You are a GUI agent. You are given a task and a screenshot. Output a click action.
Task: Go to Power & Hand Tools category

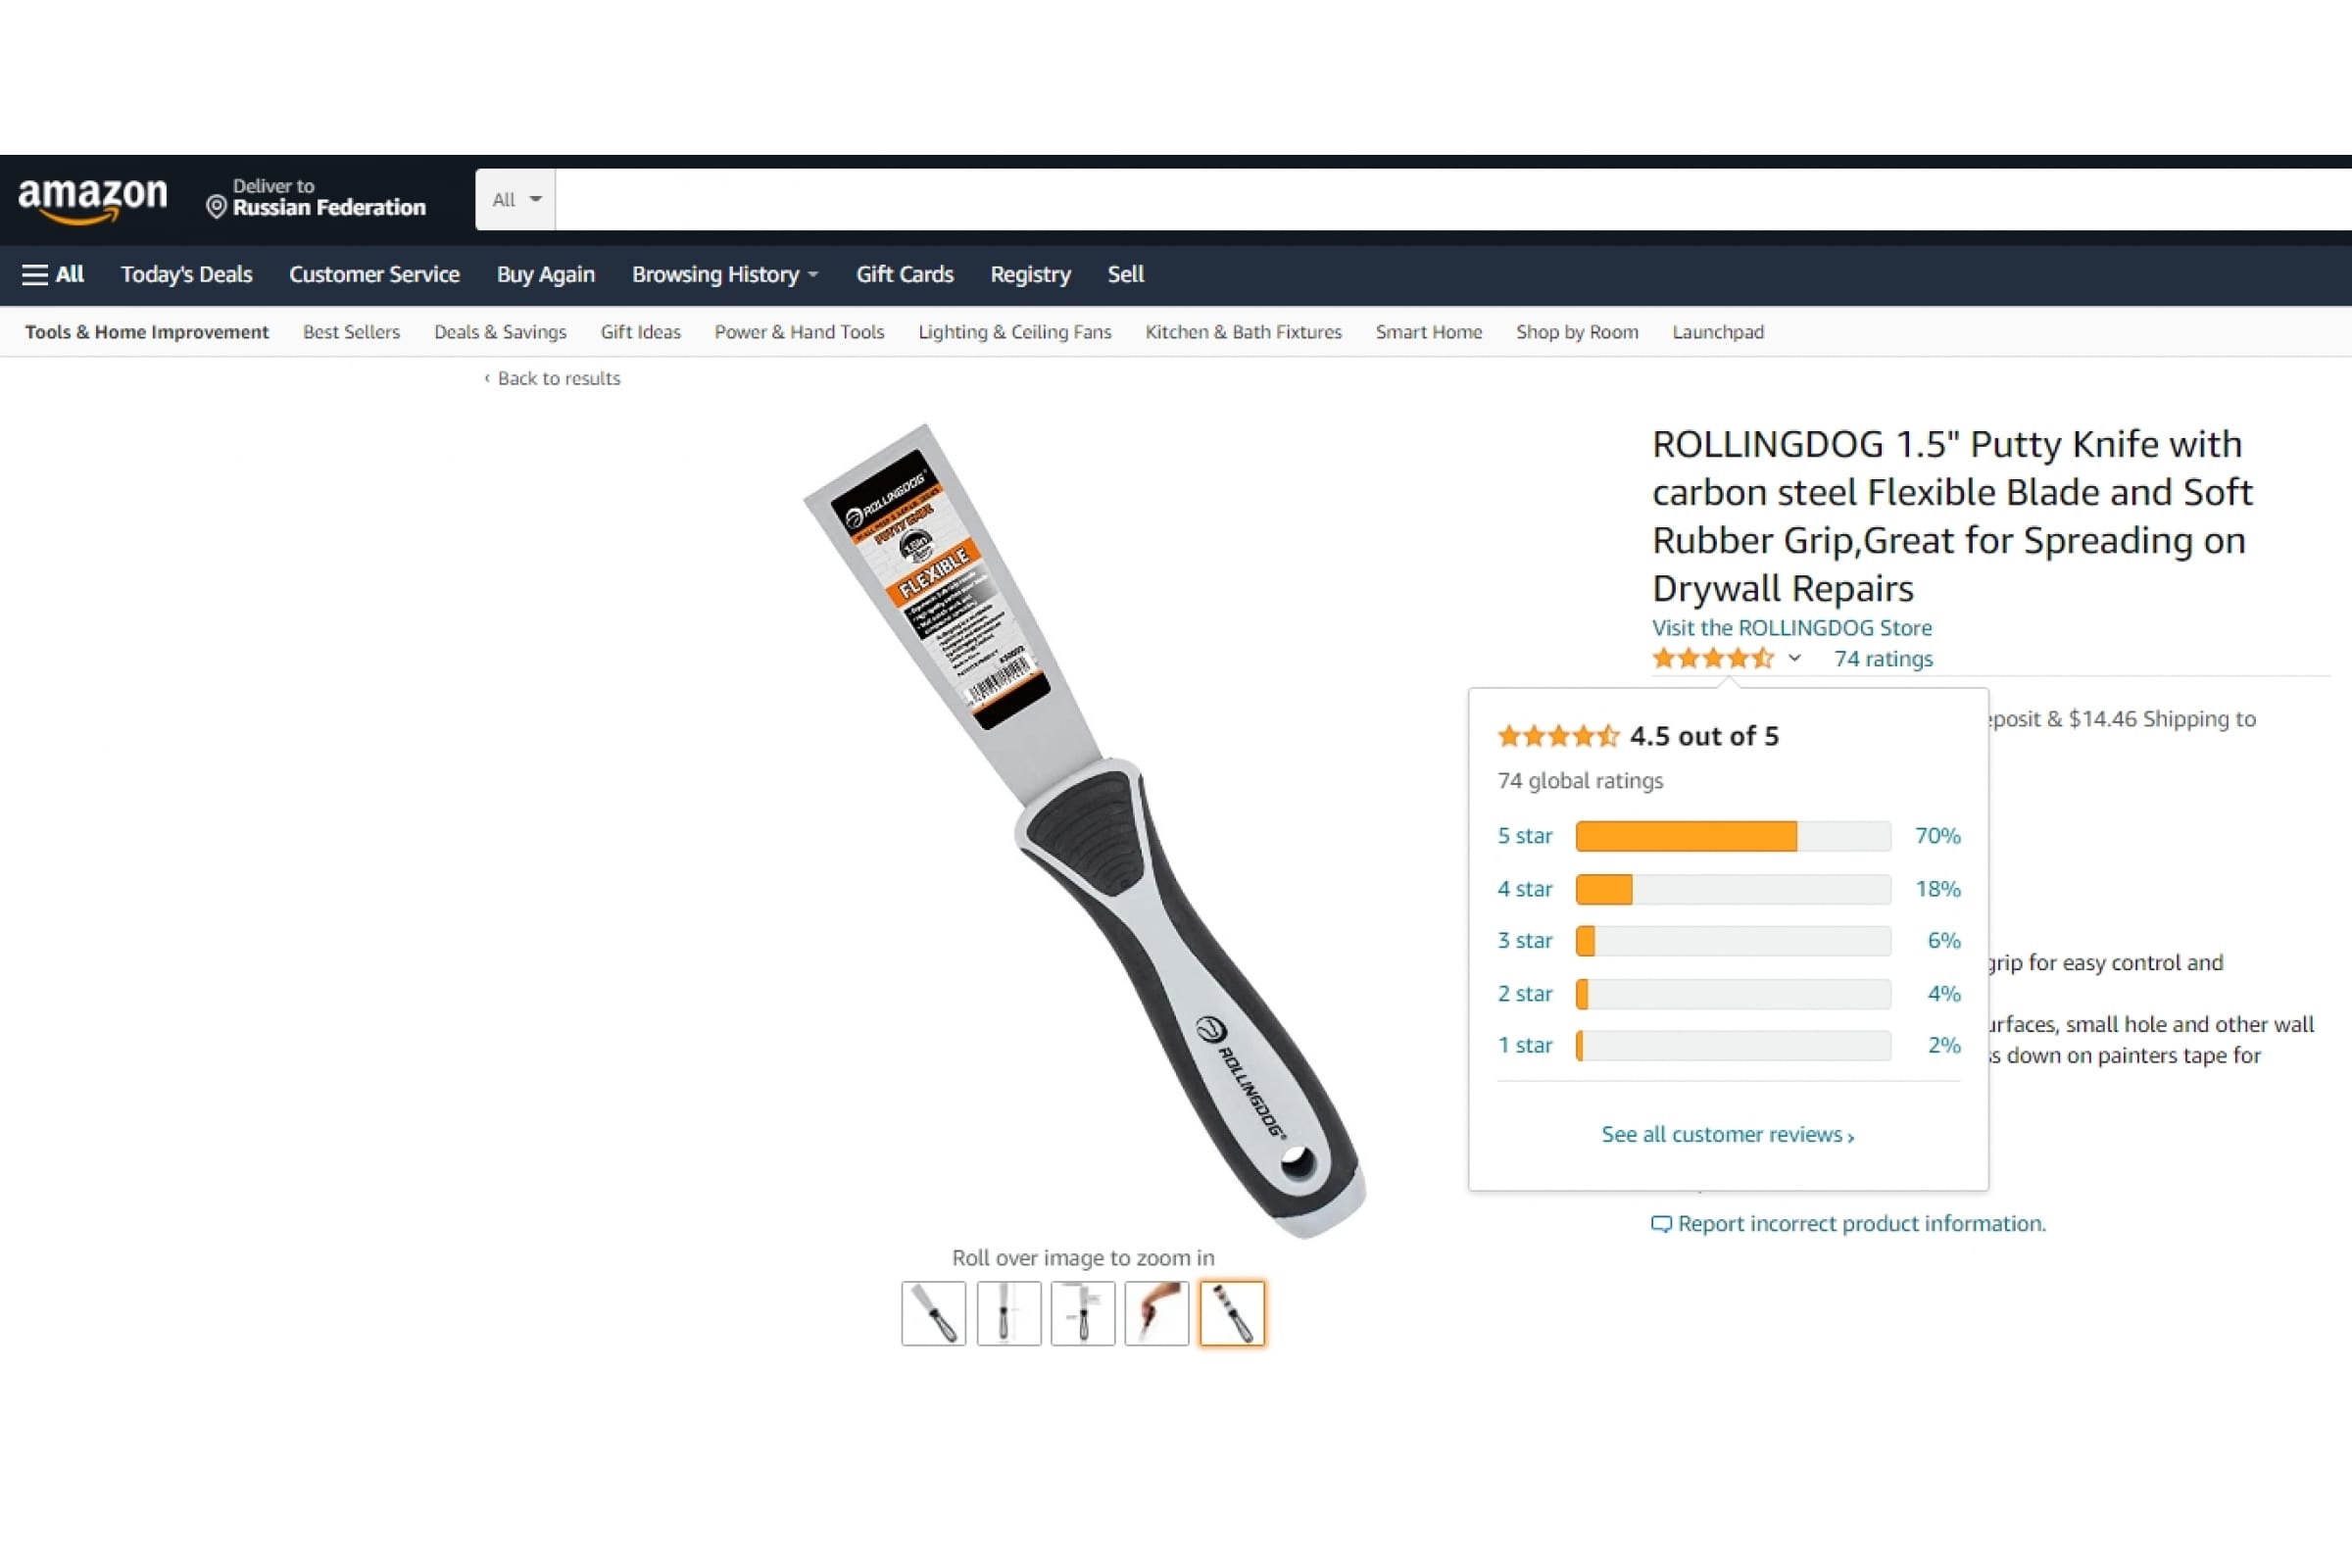[799, 332]
